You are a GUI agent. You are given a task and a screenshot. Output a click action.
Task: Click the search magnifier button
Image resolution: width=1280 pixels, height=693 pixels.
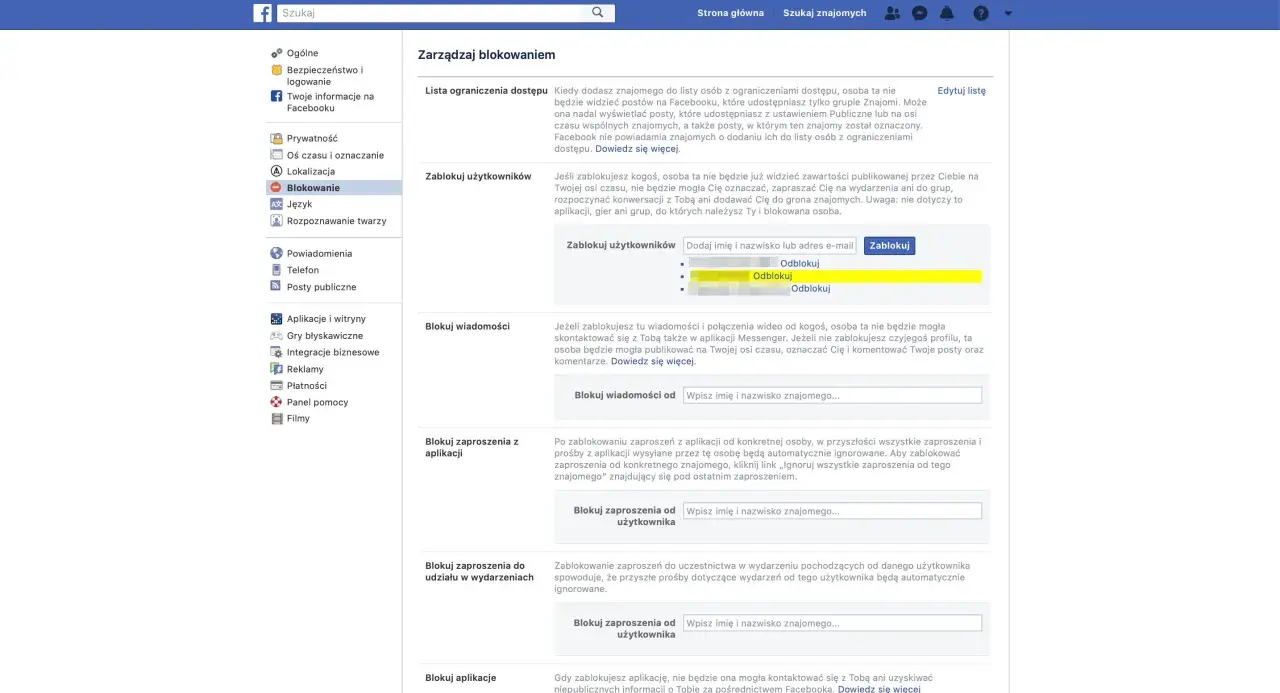tap(598, 13)
